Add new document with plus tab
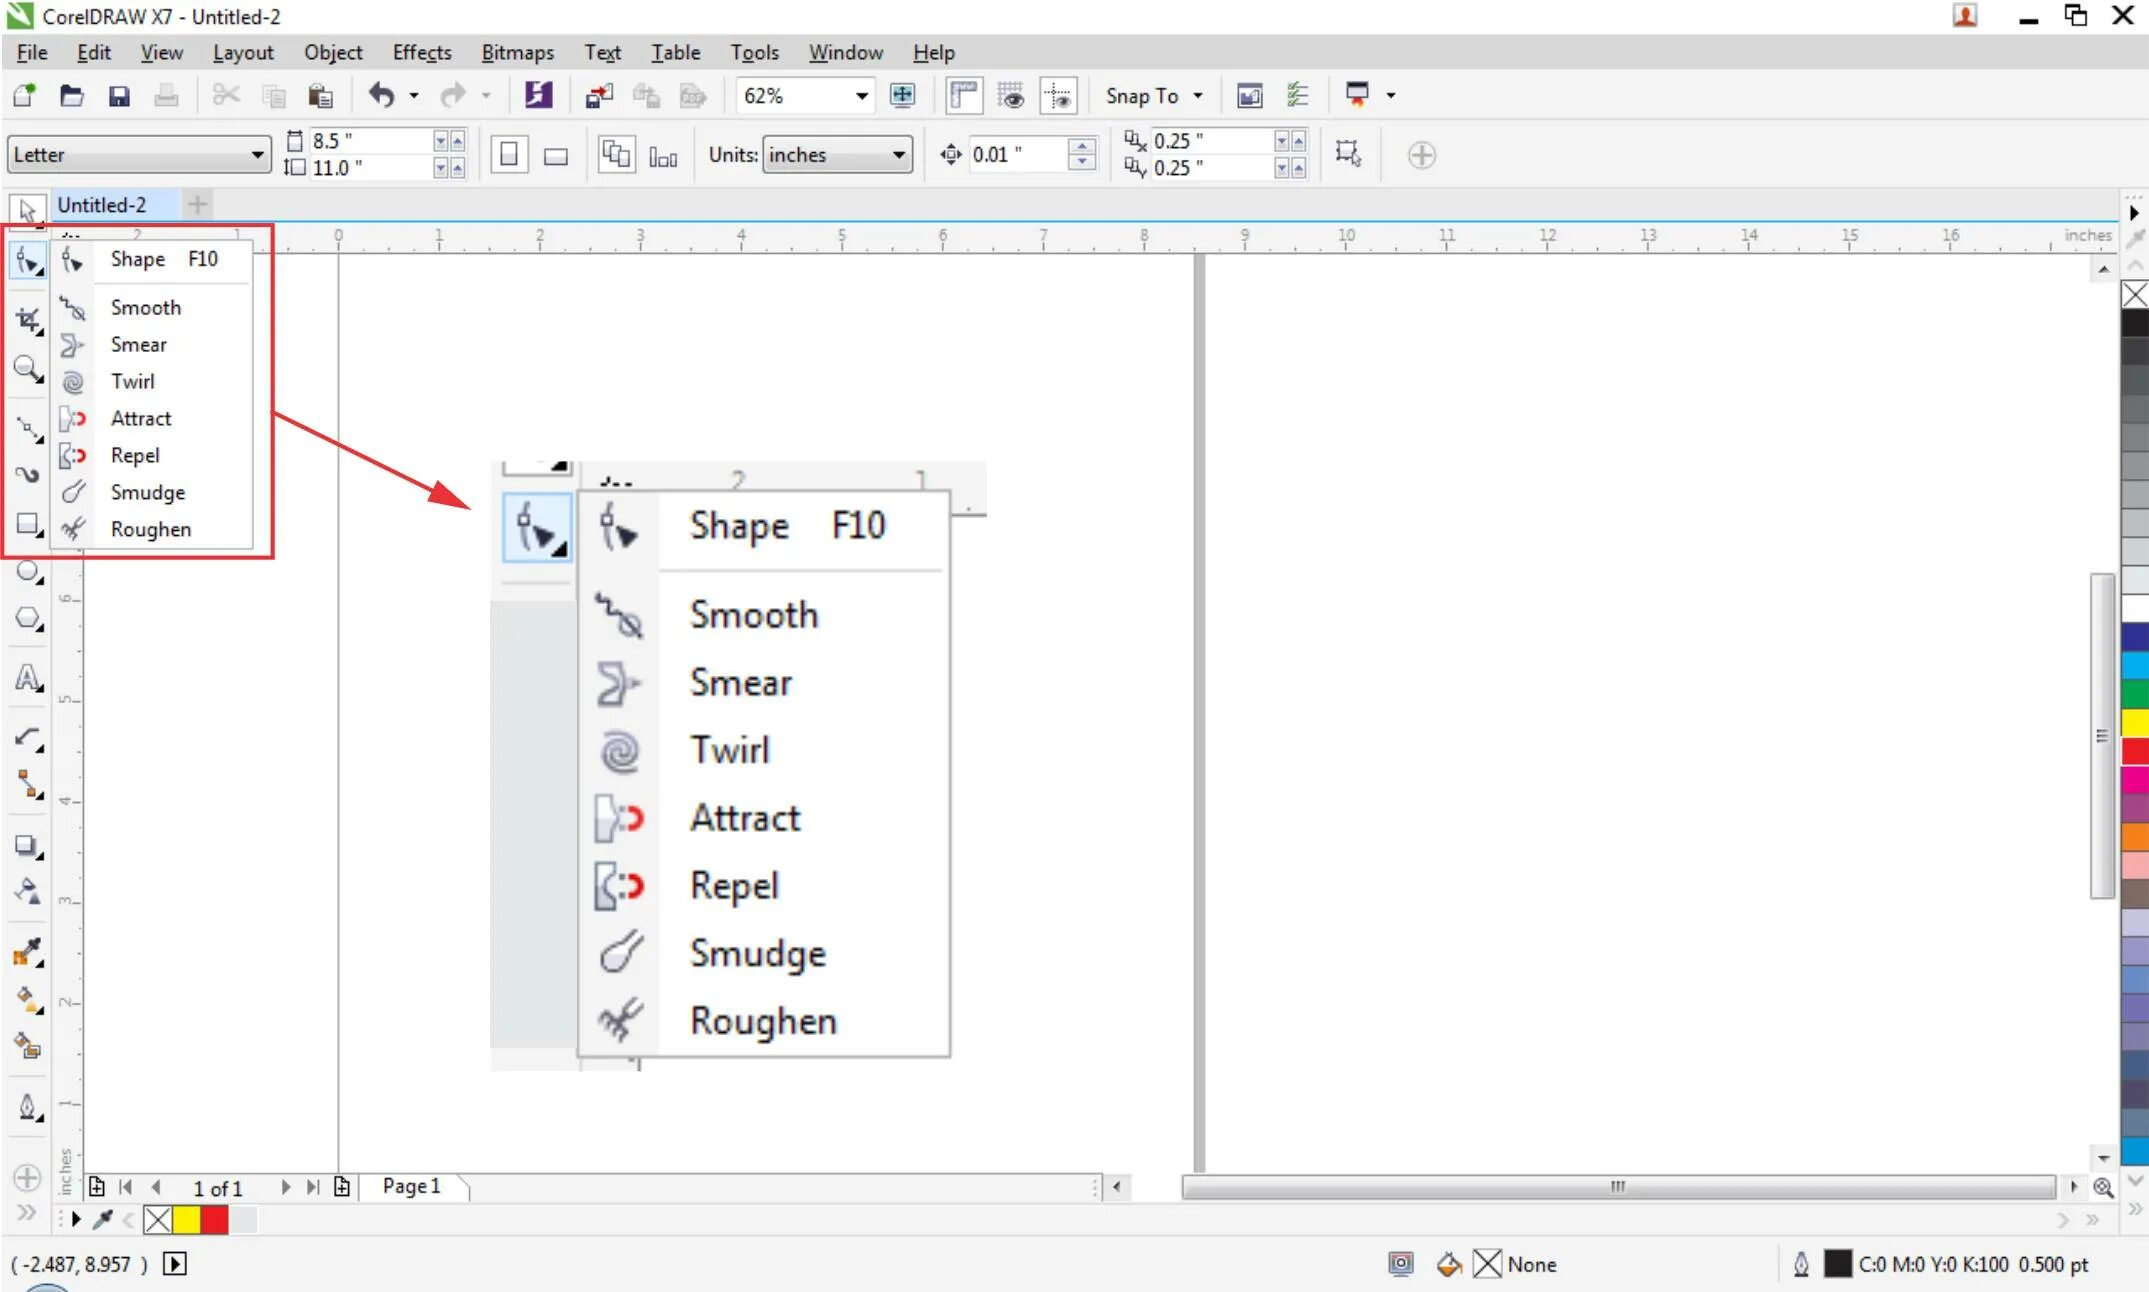This screenshot has height=1292, width=2149. 198,205
